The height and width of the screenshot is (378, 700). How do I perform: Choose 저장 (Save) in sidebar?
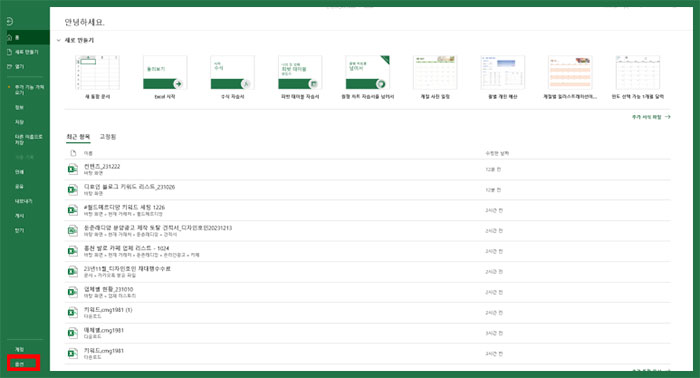[19, 122]
